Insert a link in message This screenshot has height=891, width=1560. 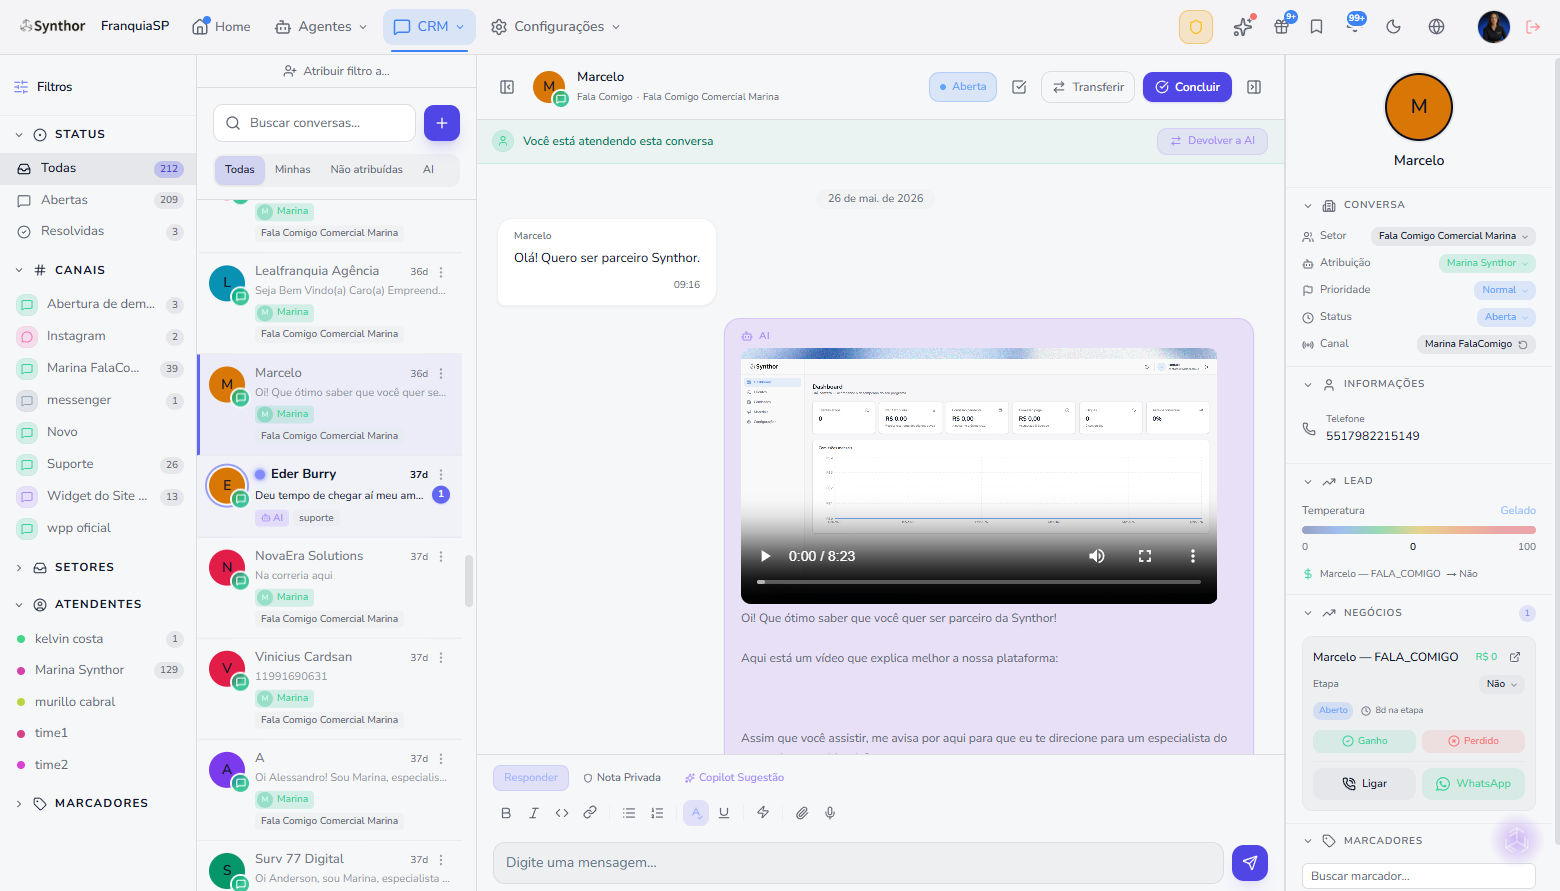(x=590, y=813)
